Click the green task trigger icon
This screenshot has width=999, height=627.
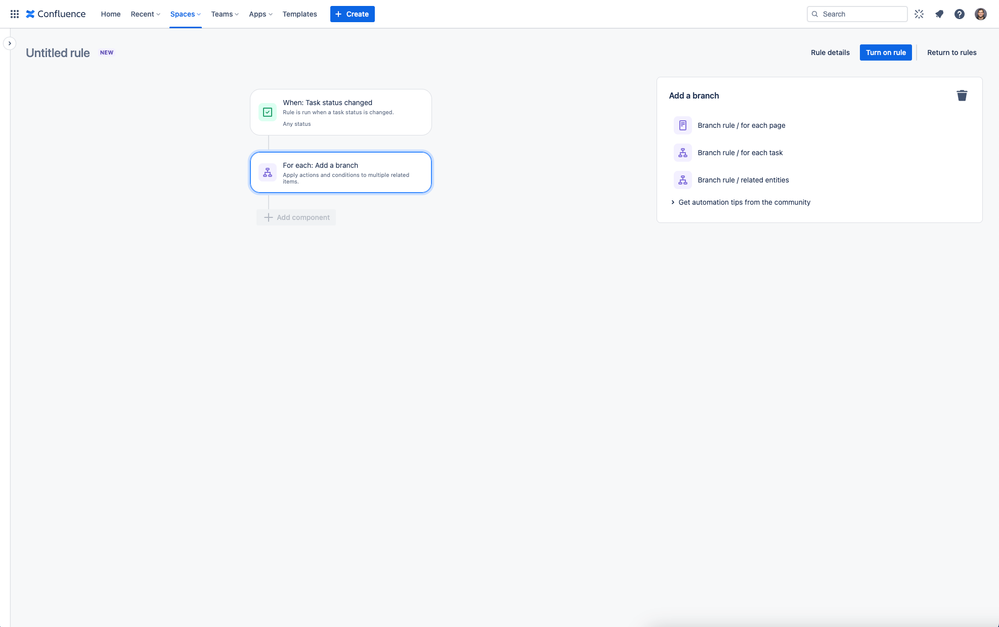[x=268, y=112]
